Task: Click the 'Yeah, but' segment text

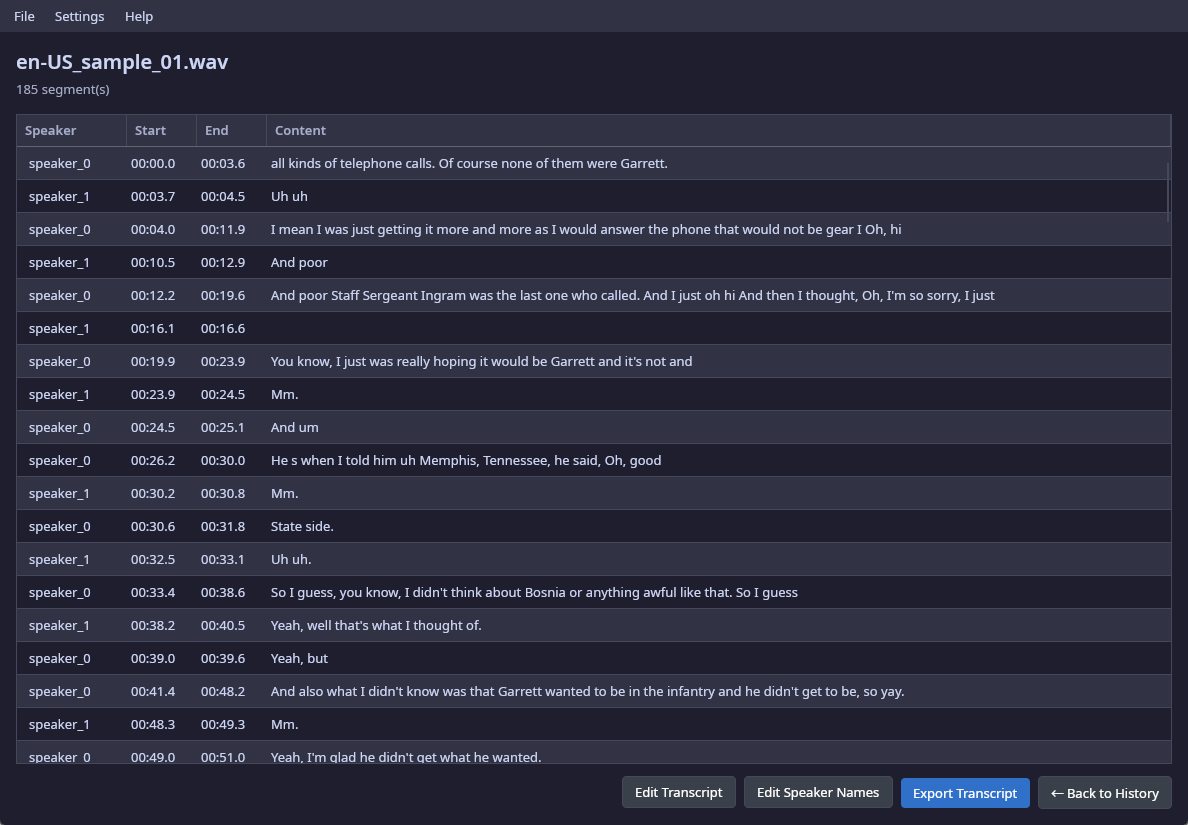Action: 299,658
